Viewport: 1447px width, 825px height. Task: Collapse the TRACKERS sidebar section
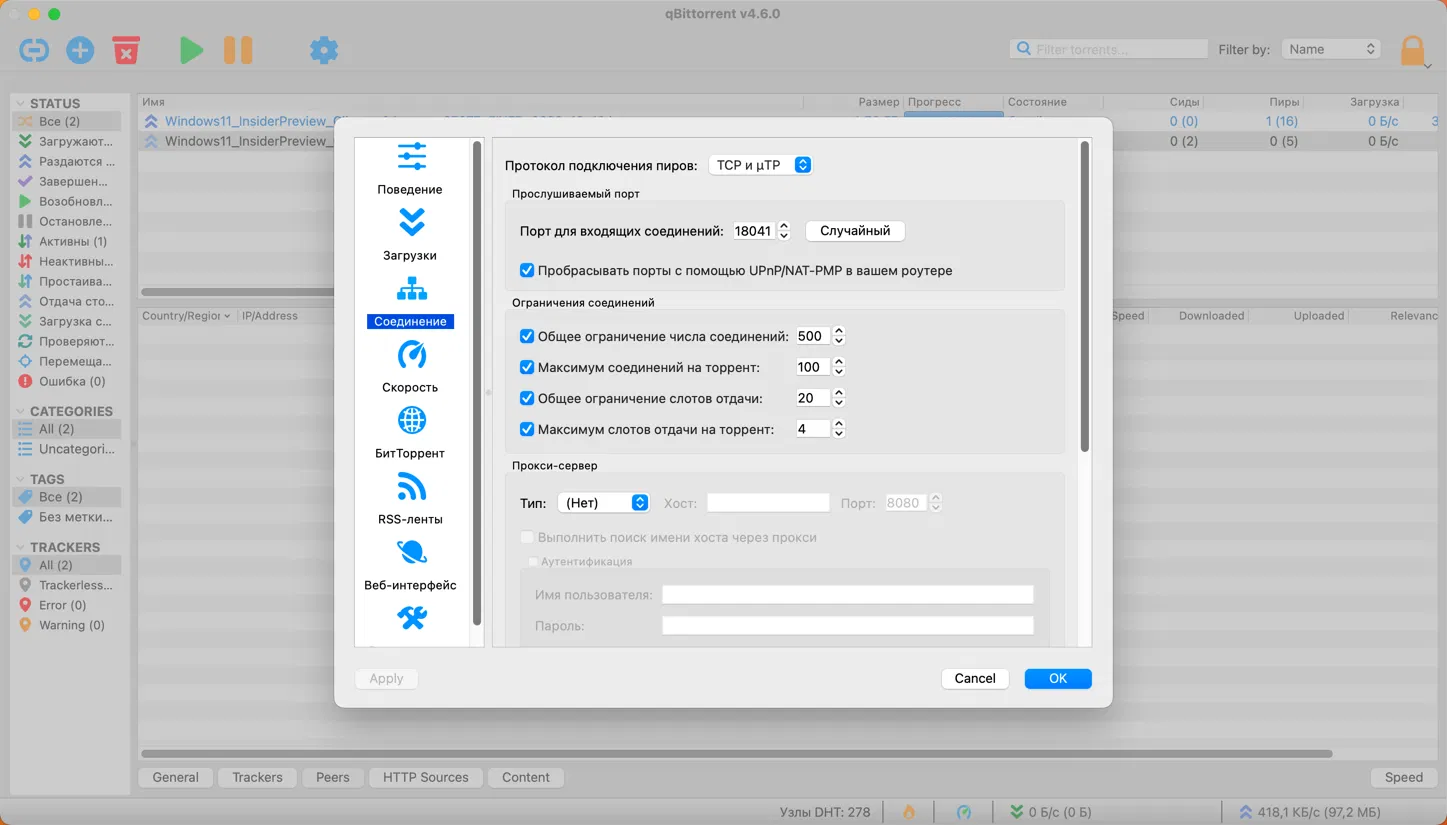coord(20,547)
